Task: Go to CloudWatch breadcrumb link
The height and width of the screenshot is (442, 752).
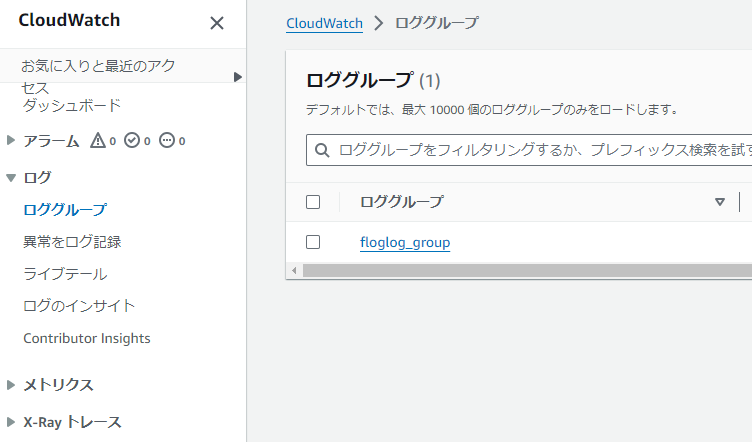Action: pos(324,23)
